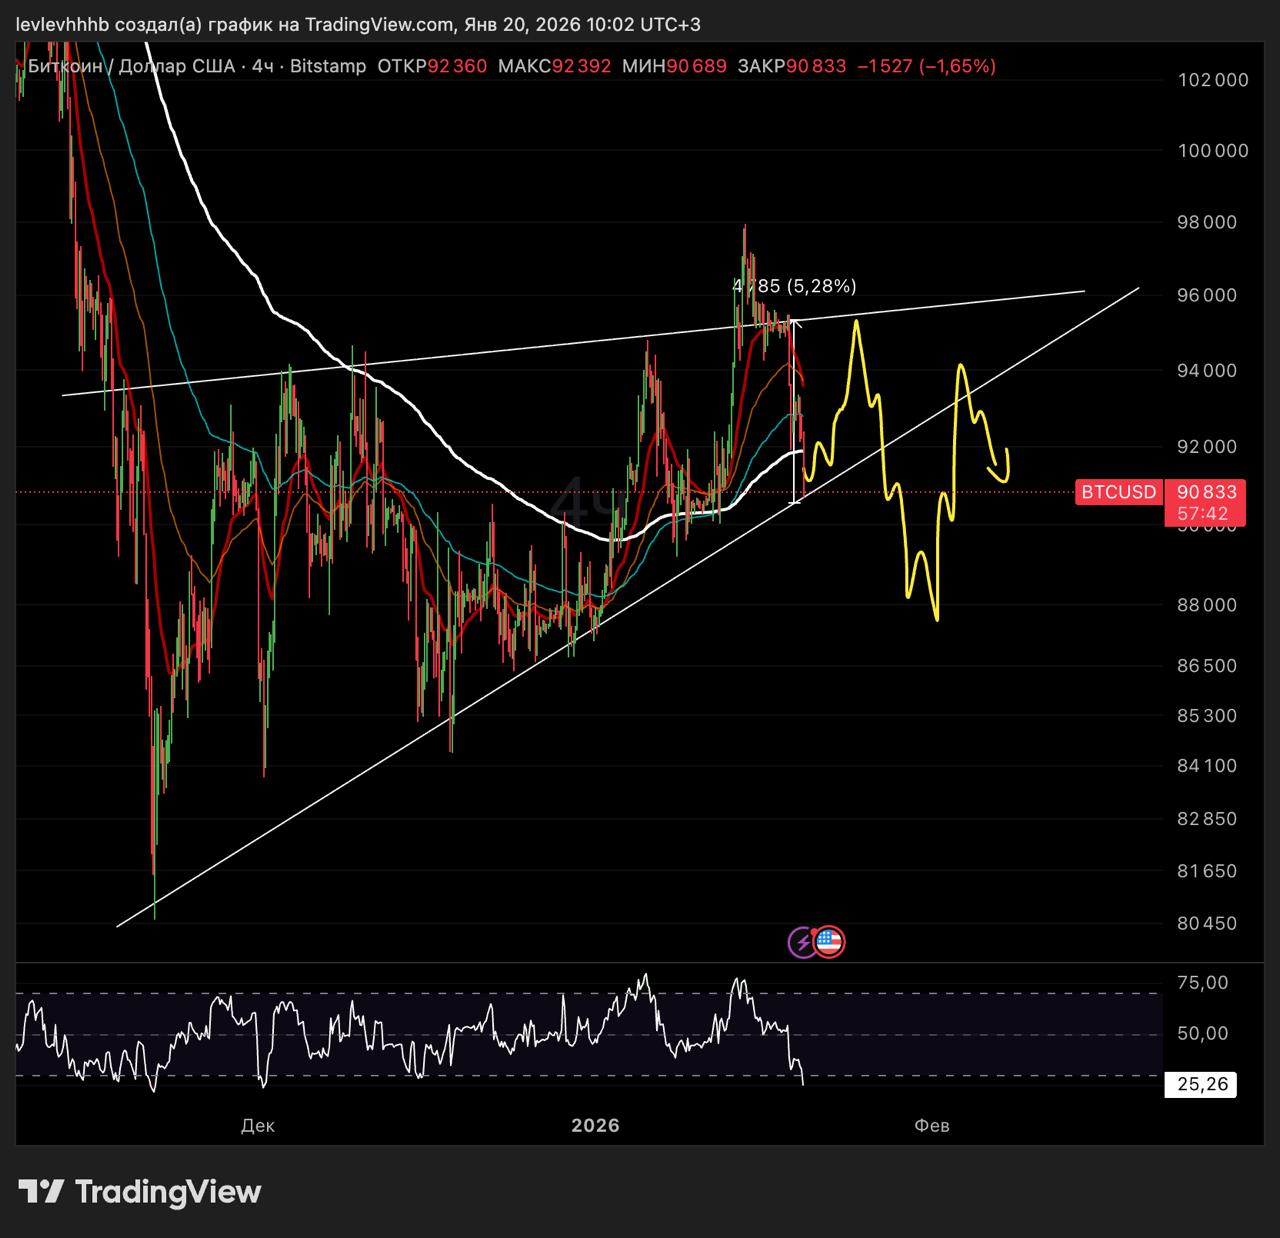Image resolution: width=1280 pixels, height=1238 pixels.
Task: Click the BTCUSD red price label
Action: click(1117, 492)
